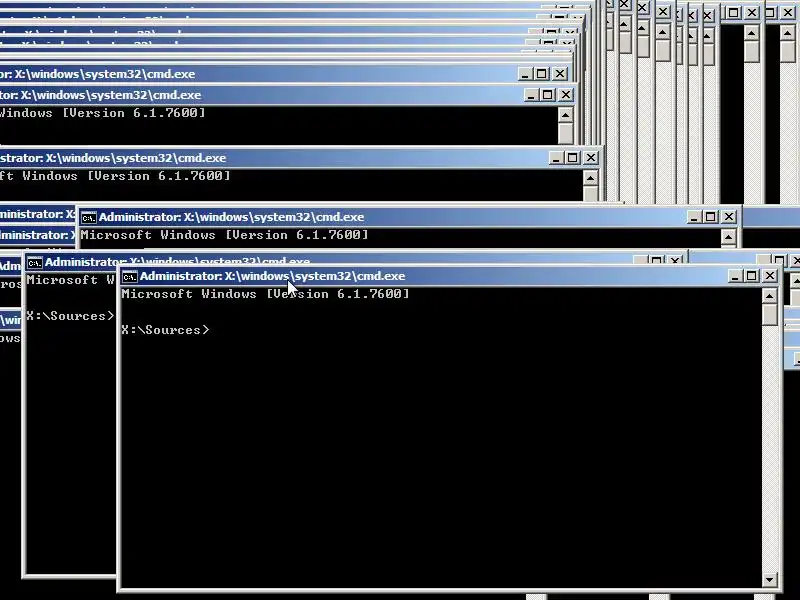Click title 'tor: X:\windows\system32\cmd.exe'
Screen dimensions: 800x600
click(101, 95)
